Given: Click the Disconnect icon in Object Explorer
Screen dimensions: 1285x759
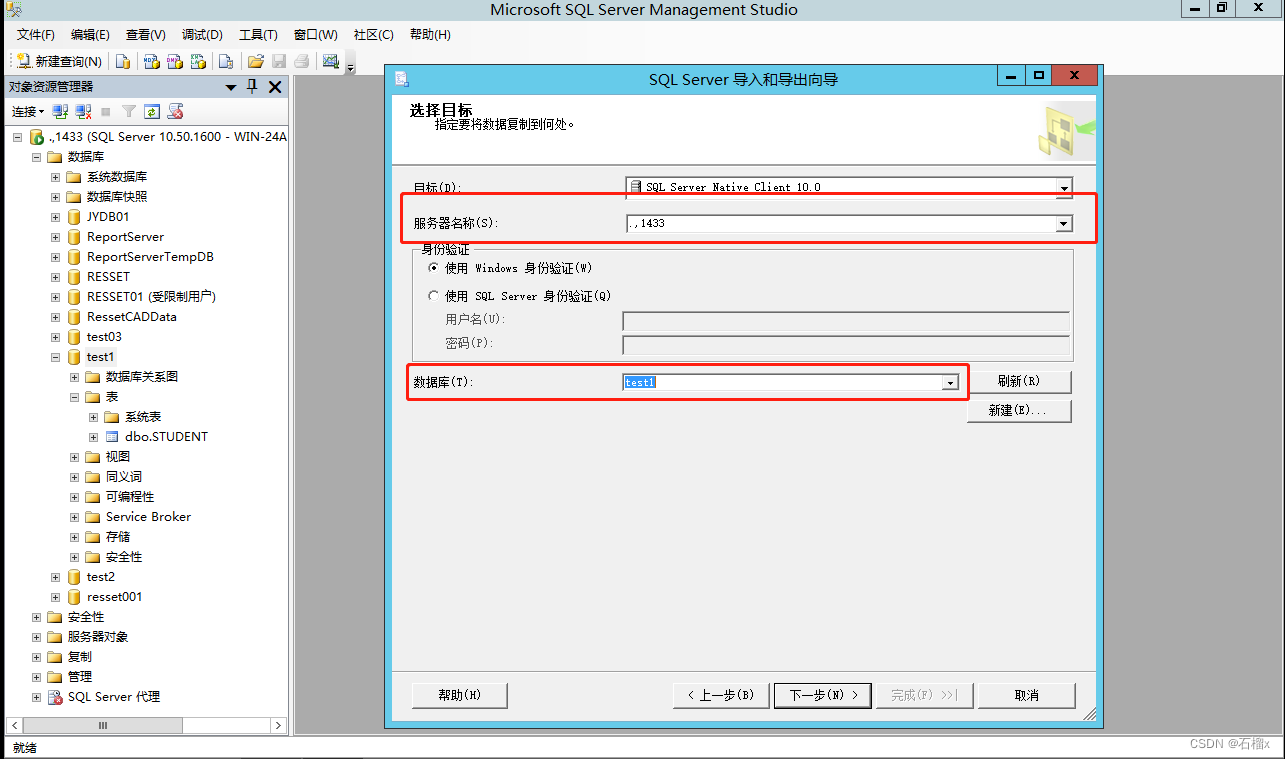Looking at the screenshot, I should point(83,111).
